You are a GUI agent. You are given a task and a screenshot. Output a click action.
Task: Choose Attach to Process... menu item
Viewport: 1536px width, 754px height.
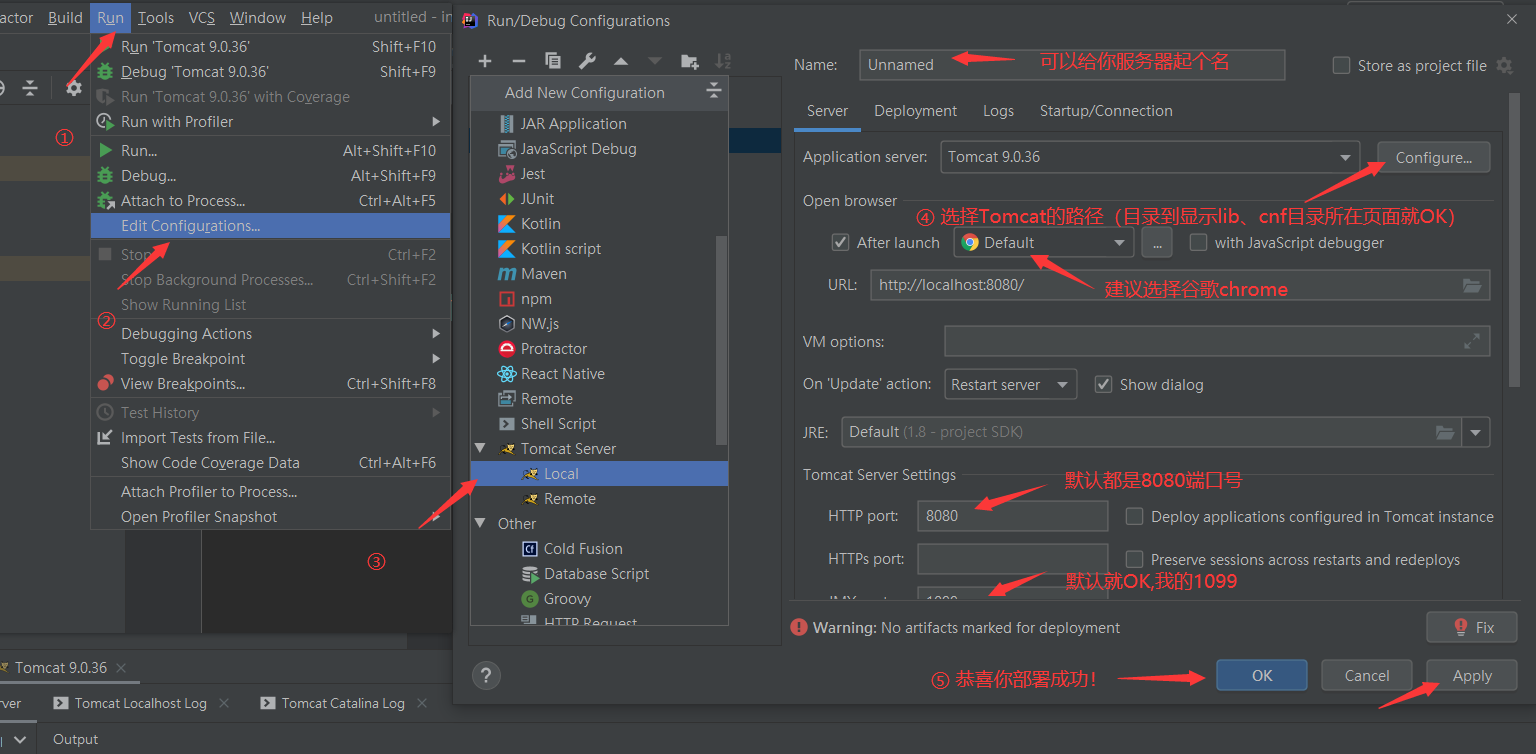click(270, 200)
